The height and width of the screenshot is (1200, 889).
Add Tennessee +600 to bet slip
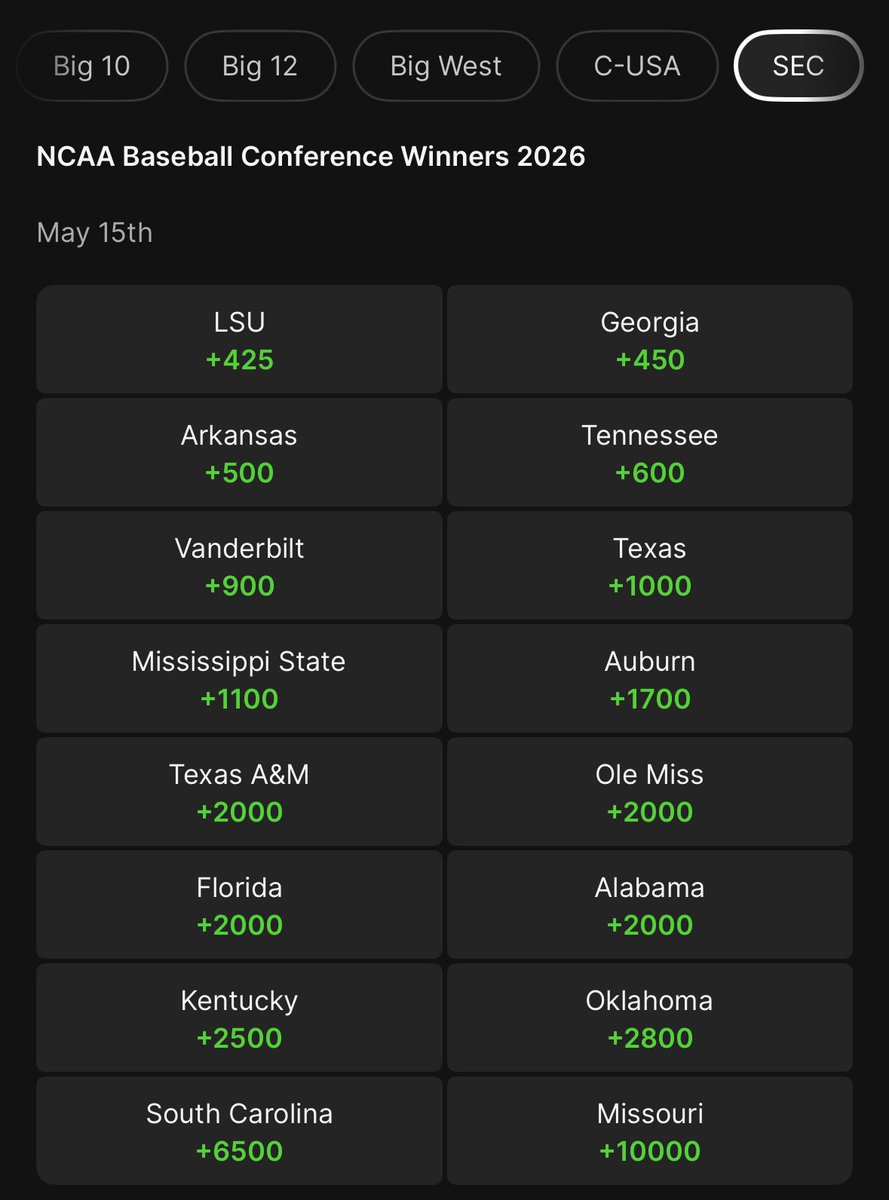[x=650, y=453]
